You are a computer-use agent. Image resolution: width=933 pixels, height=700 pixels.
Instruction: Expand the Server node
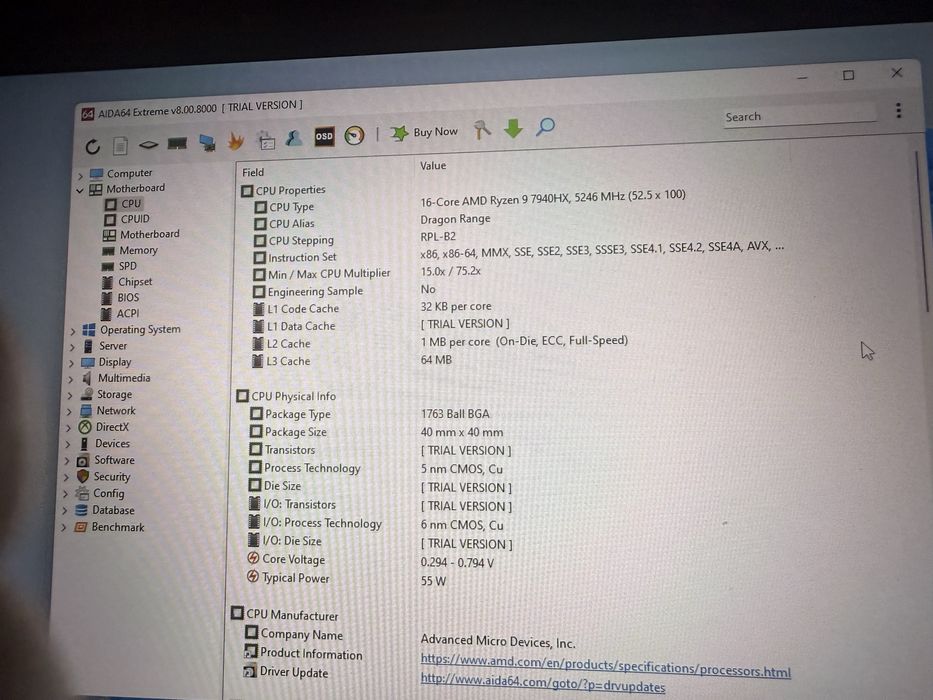click(73, 348)
